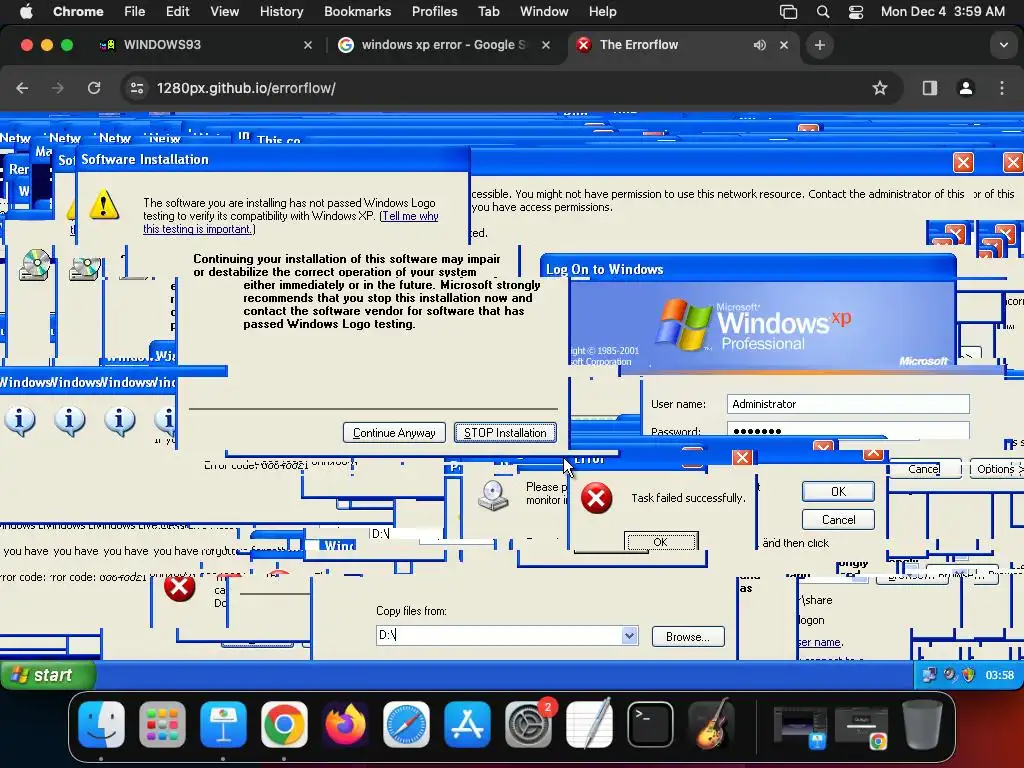Open Terminal from the Dock

click(650, 724)
